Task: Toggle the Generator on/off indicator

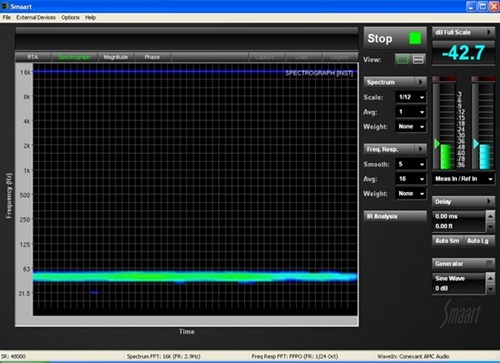Action: tap(489, 264)
